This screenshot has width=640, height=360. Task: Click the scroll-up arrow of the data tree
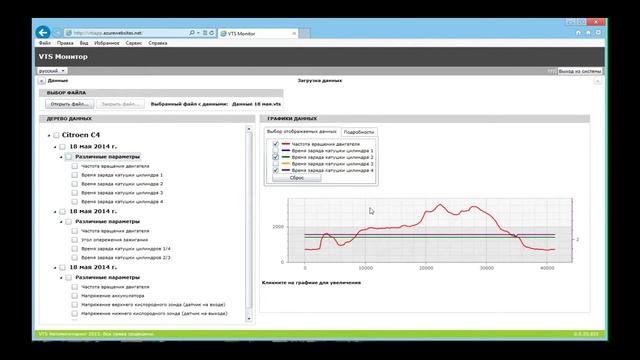coord(249,129)
